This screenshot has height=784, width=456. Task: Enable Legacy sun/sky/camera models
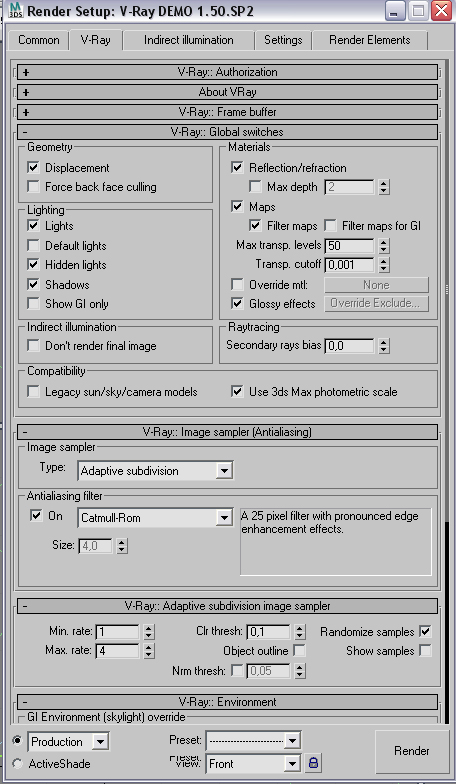[x=34, y=392]
